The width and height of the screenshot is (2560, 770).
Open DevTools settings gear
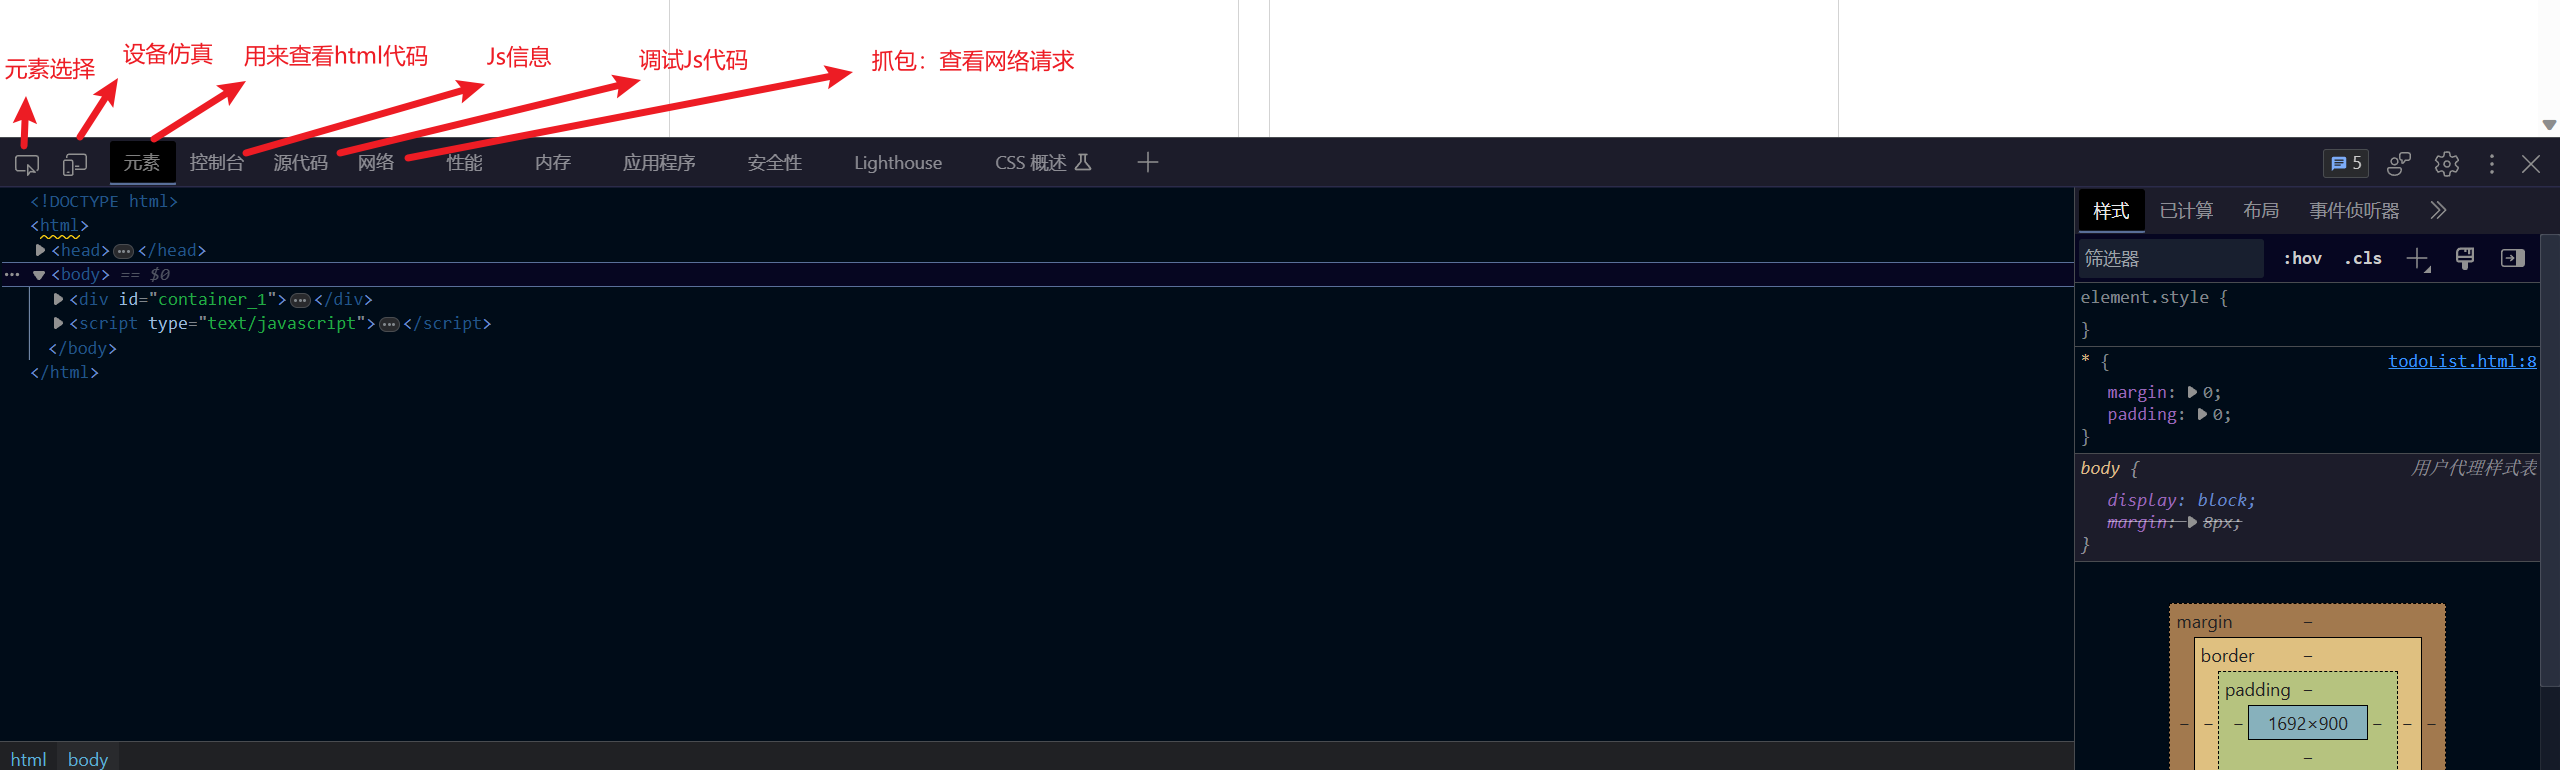pos(2447,163)
